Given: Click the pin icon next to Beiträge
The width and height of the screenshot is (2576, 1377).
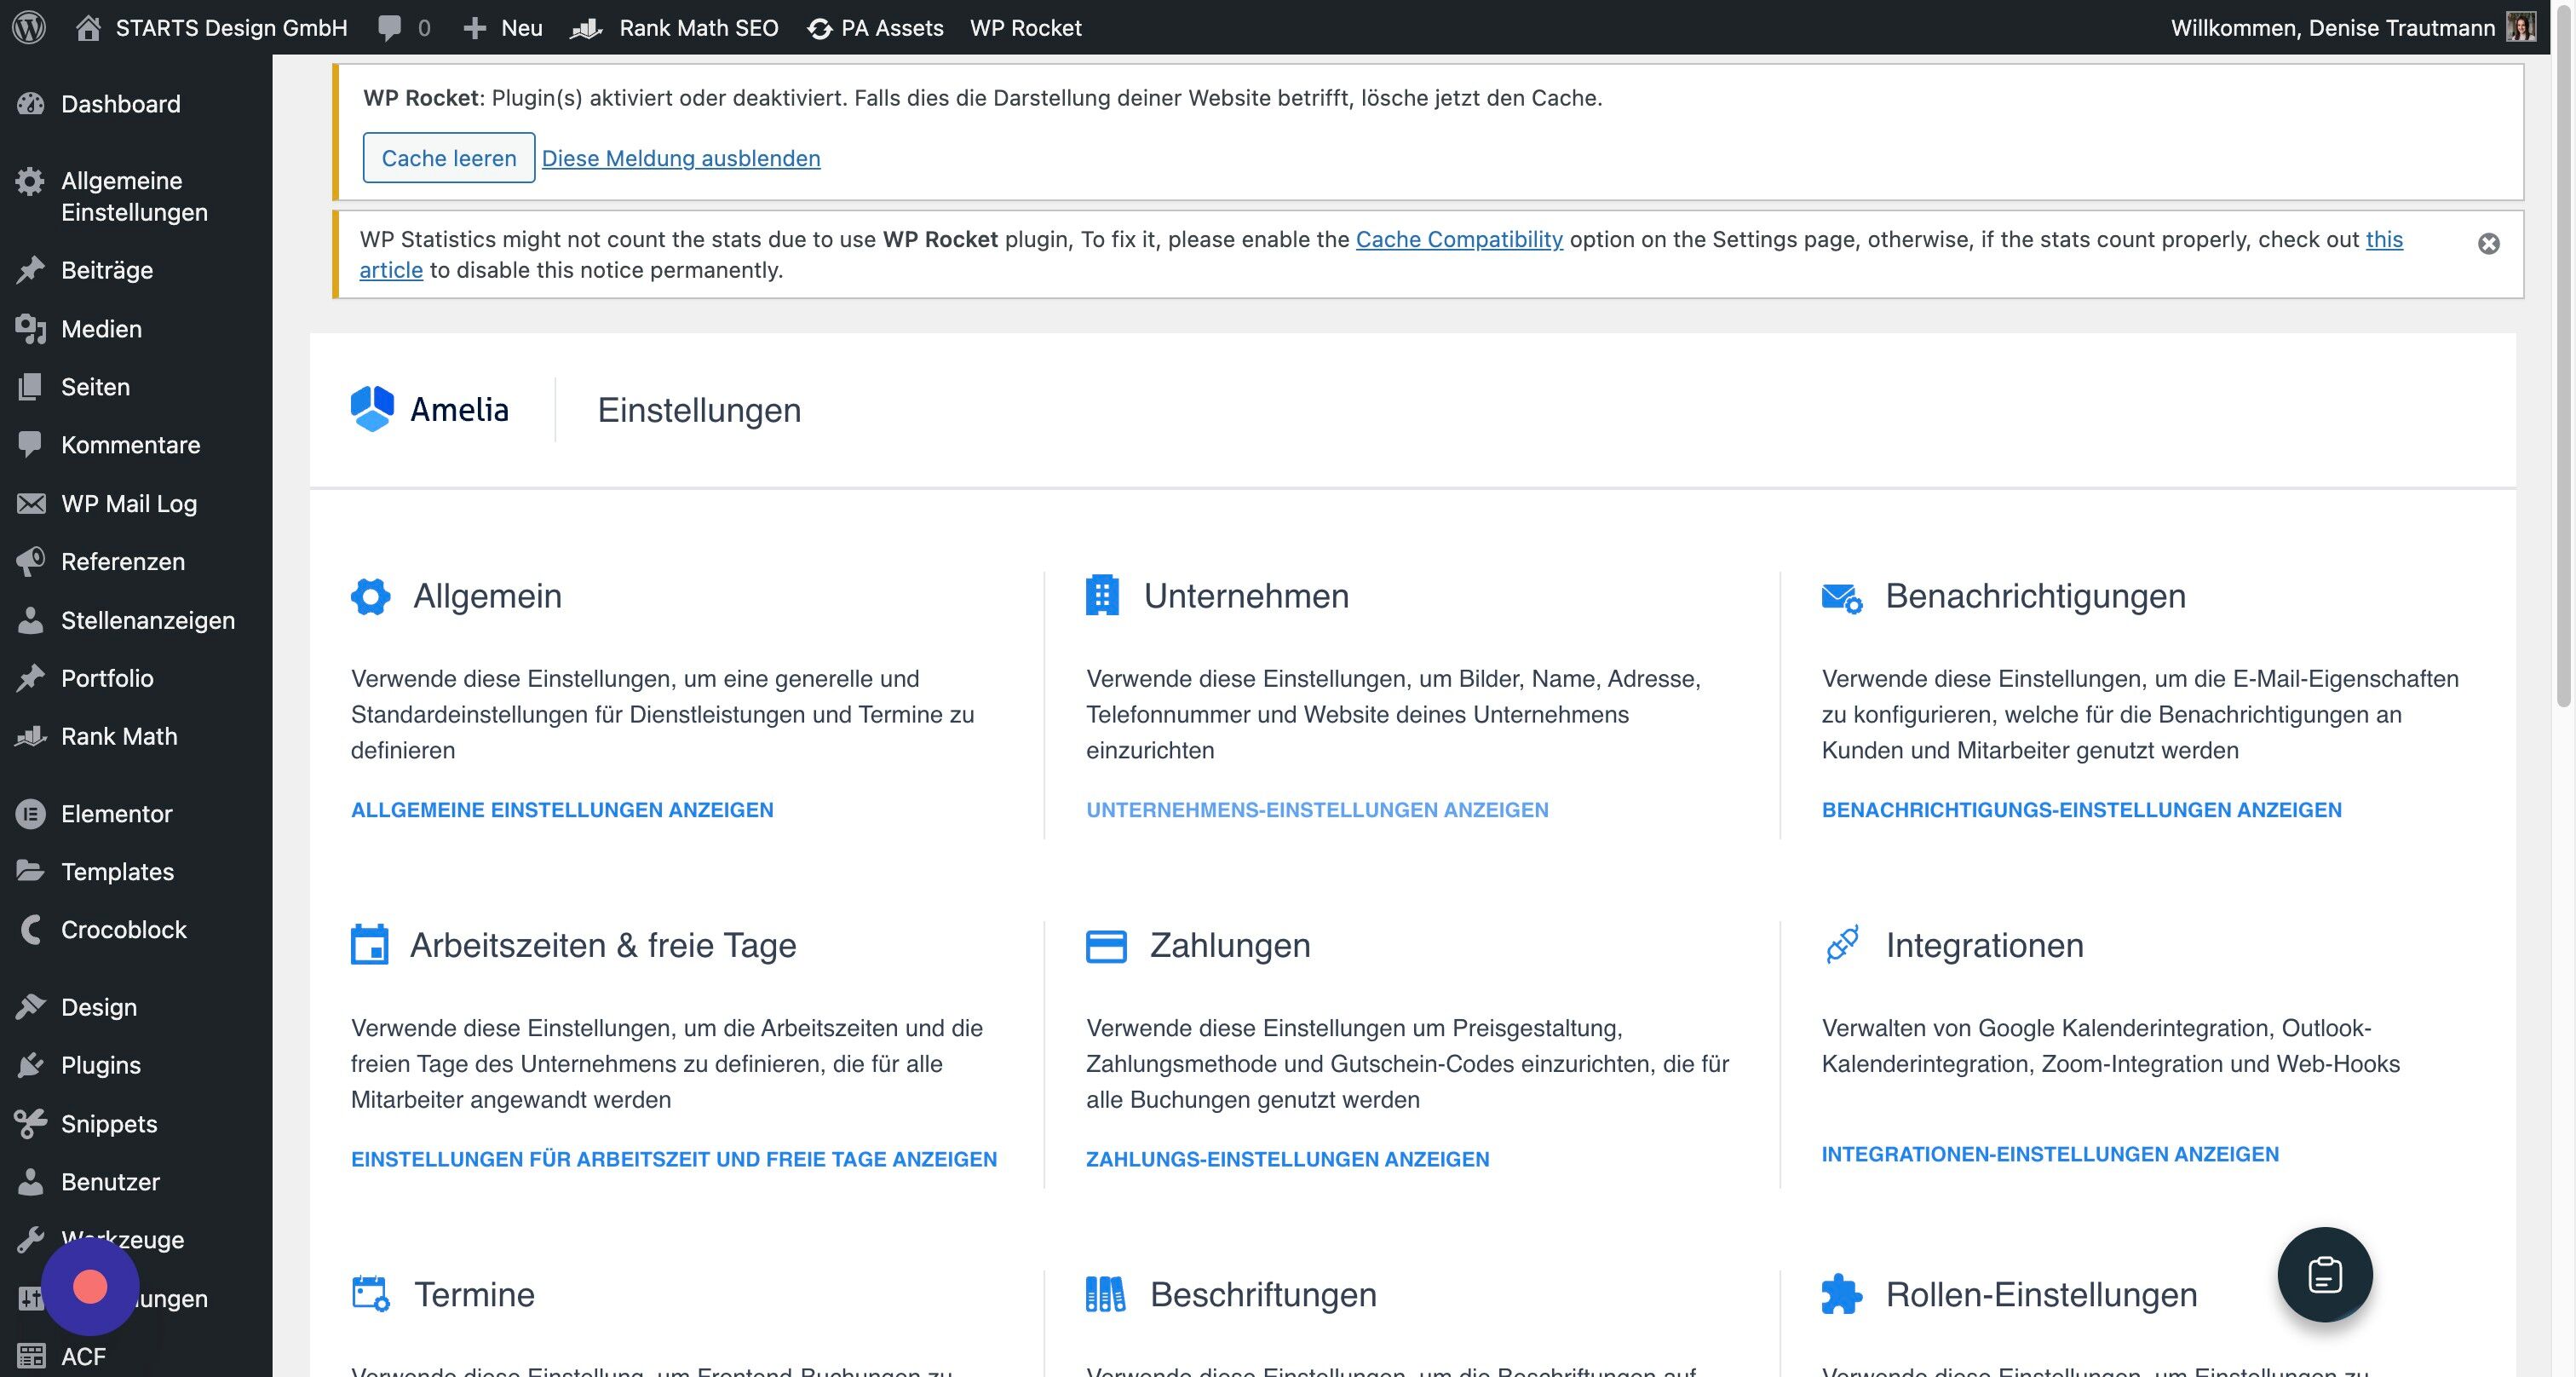Looking at the screenshot, I should pos(31,270).
